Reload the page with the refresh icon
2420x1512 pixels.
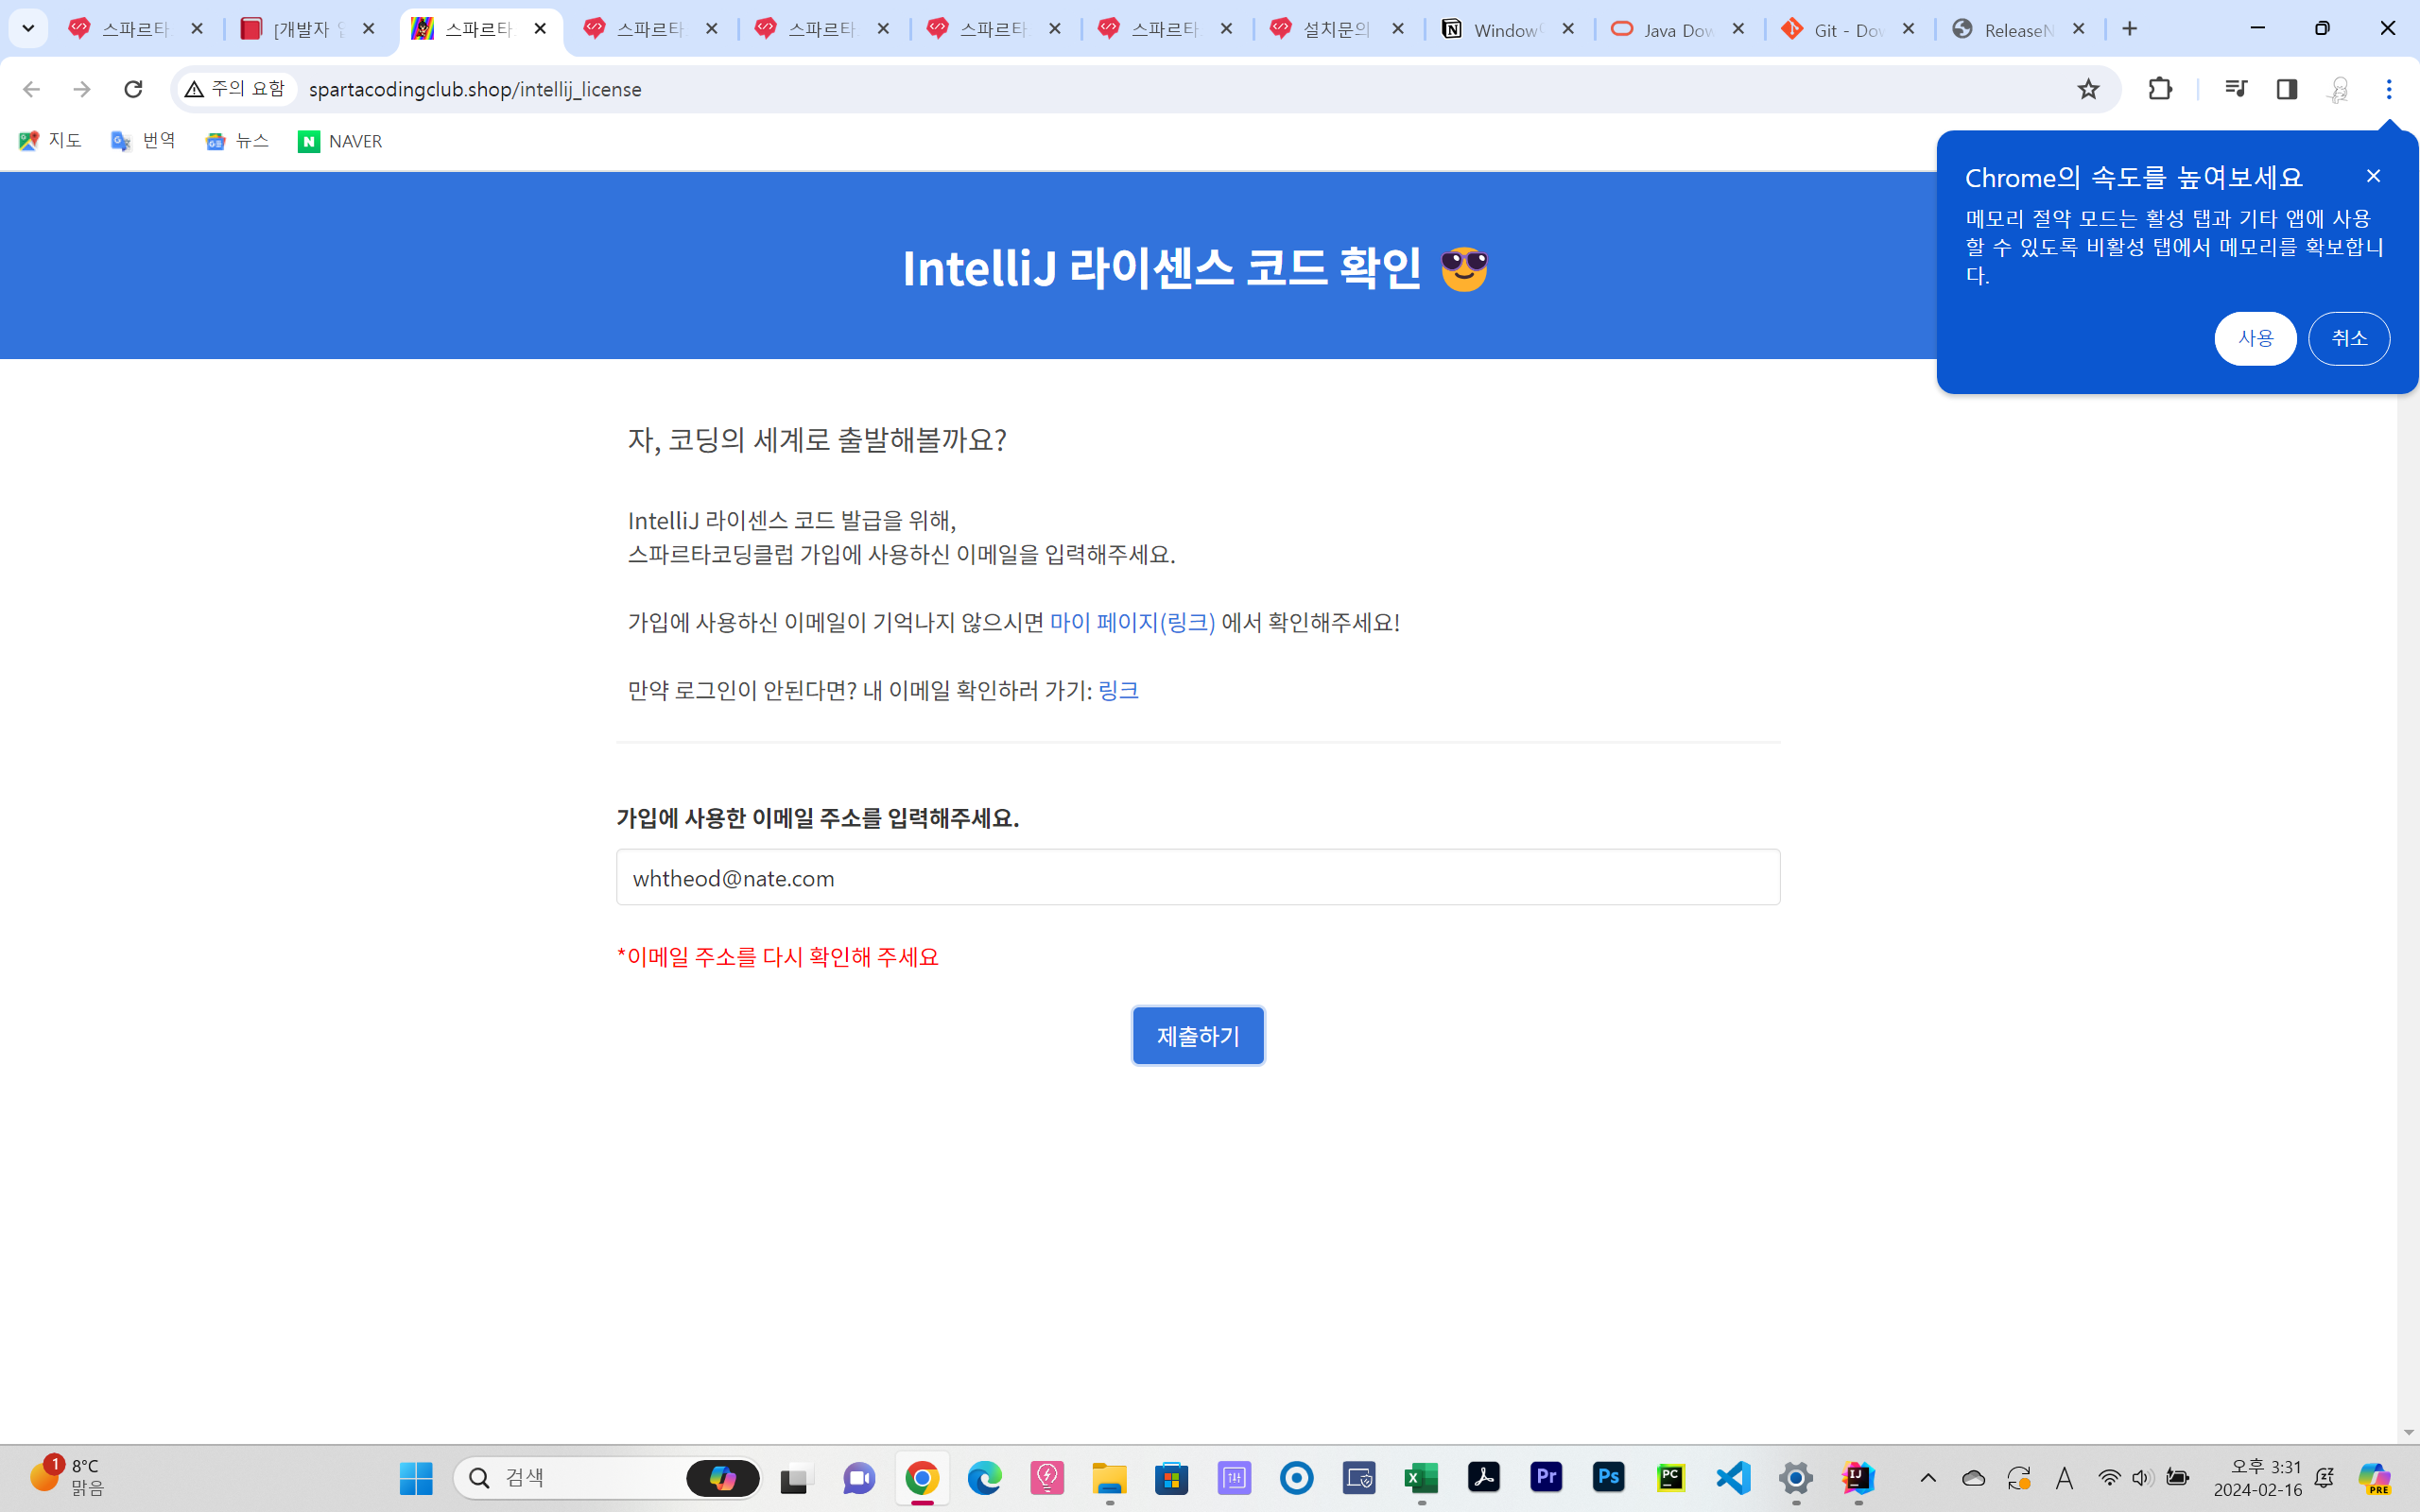click(x=133, y=89)
